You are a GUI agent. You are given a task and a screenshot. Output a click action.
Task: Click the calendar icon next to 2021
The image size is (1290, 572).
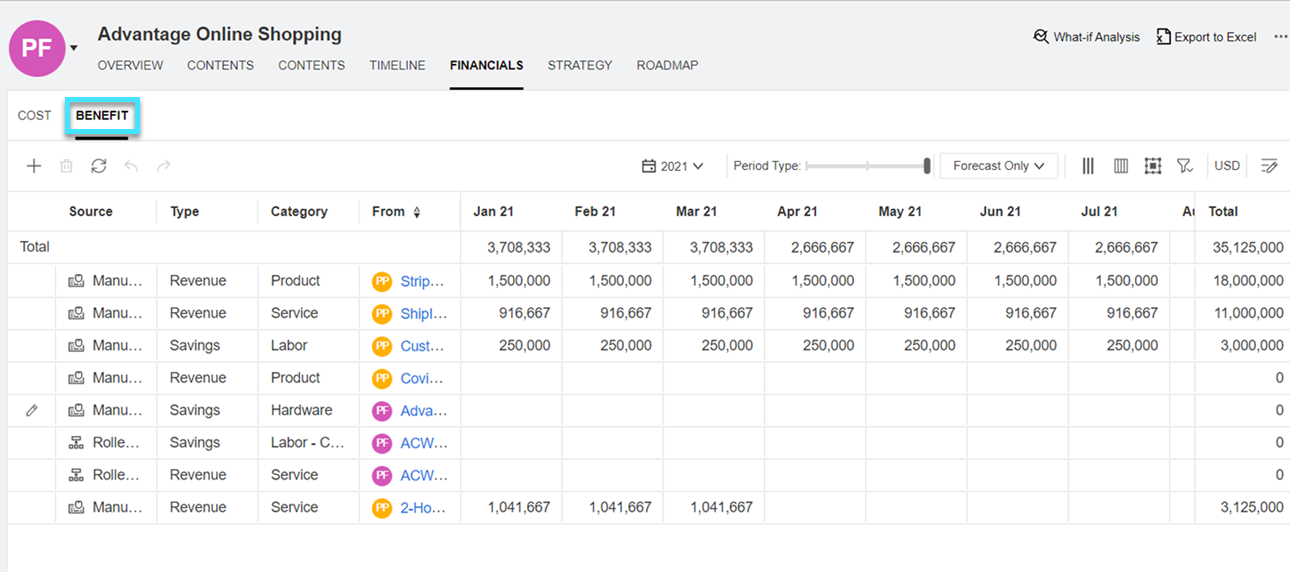click(x=648, y=166)
